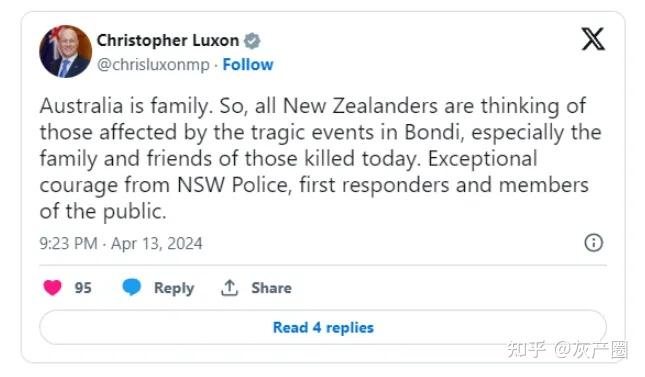Follow the chrisluxonmp account
The width and height of the screenshot is (645, 377).
248,65
